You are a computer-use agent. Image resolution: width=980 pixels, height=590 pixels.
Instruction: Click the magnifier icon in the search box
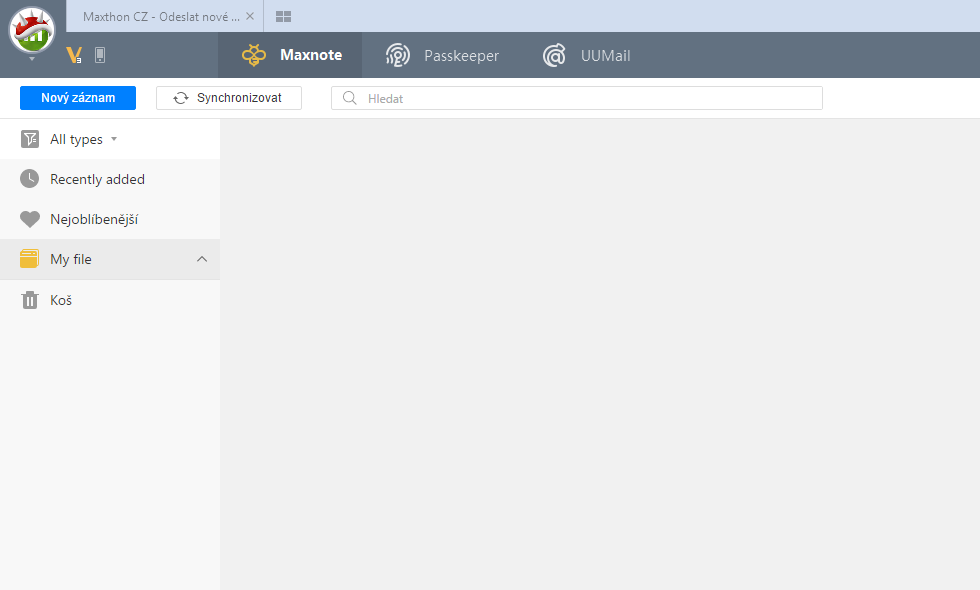(x=350, y=98)
